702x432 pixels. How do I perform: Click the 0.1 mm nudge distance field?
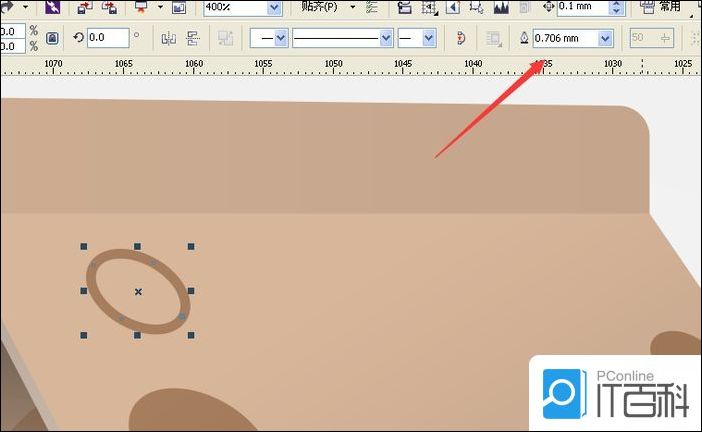point(583,8)
